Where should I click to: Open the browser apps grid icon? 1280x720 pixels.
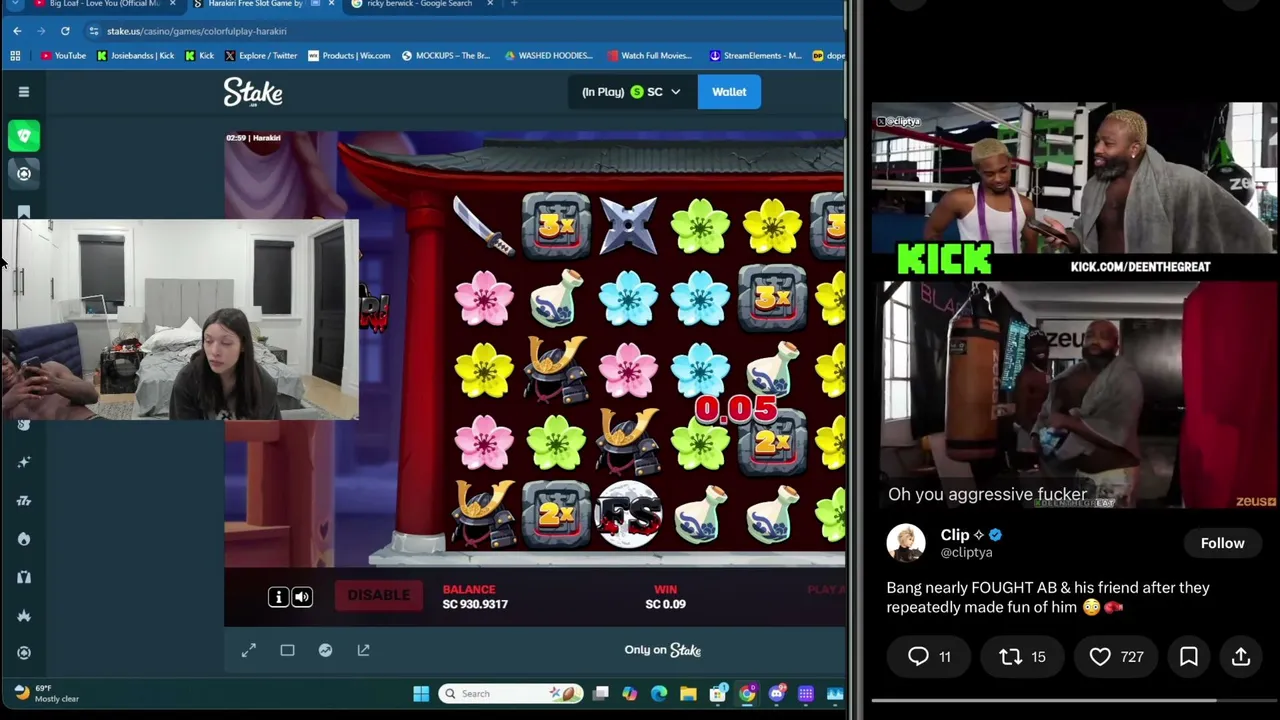pyautogui.click(x=15, y=56)
